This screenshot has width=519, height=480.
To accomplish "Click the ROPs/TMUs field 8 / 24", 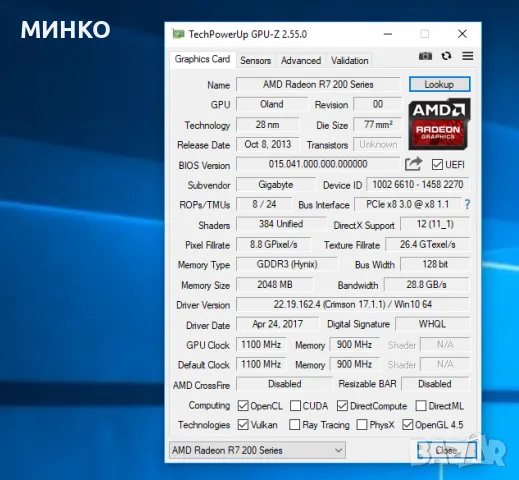I will click(x=264, y=204).
